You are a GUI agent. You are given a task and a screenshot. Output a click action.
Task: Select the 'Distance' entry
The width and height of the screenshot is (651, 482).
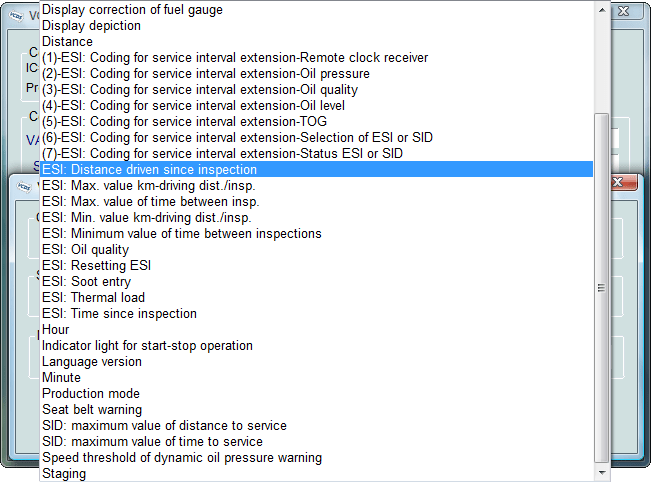click(316, 42)
